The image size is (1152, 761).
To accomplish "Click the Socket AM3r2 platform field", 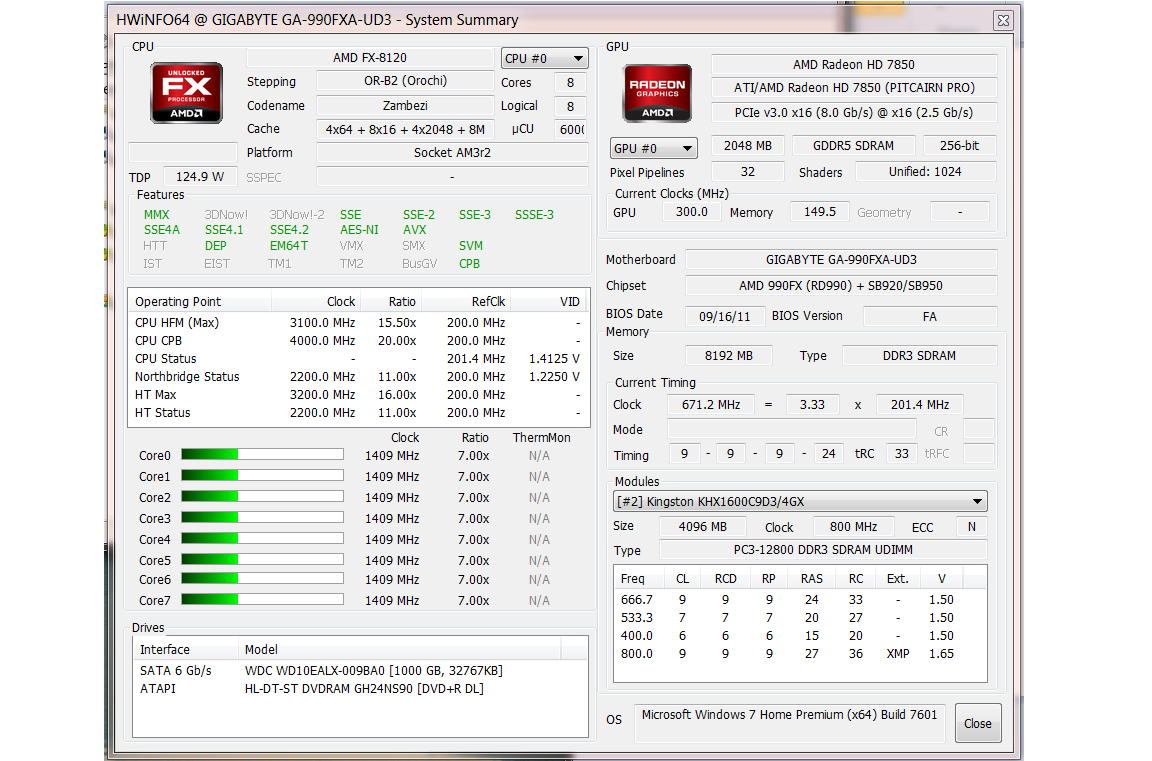I will tap(452, 153).
